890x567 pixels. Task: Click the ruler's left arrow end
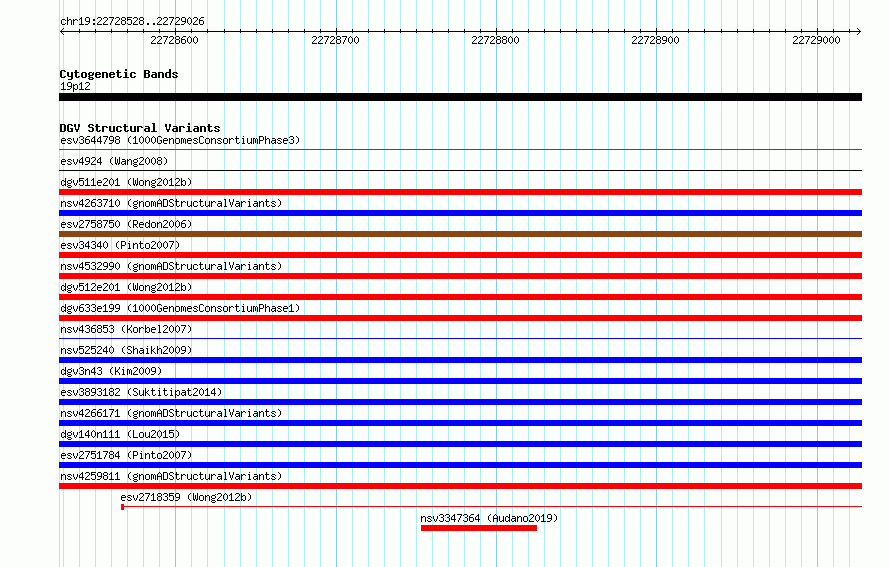tap(62, 31)
